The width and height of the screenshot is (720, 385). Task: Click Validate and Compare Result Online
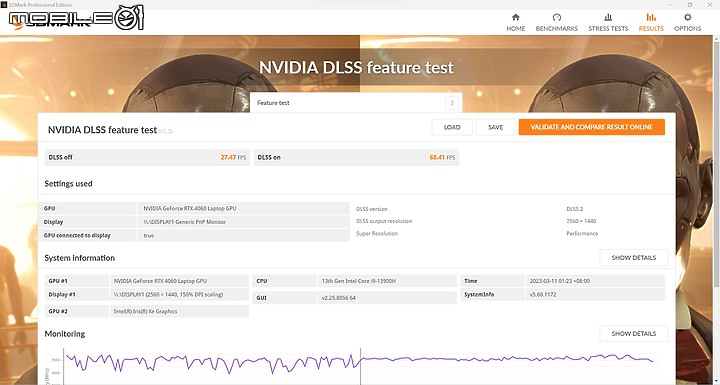[x=591, y=127]
